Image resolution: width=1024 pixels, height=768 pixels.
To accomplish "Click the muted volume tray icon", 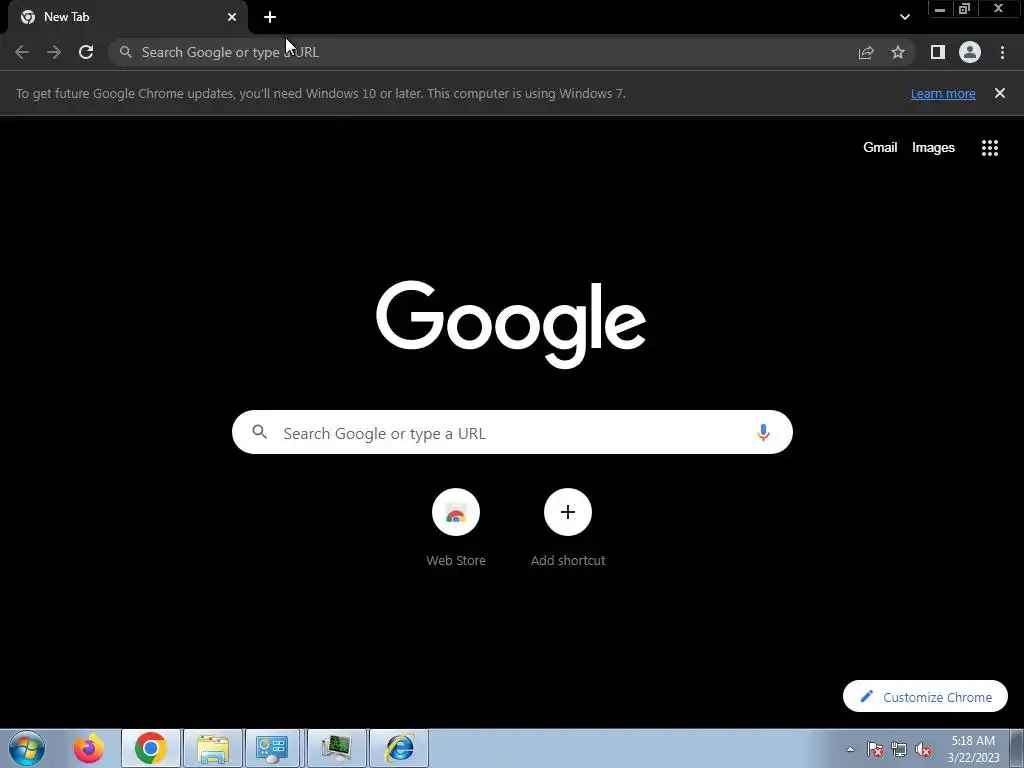I will tap(923, 749).
